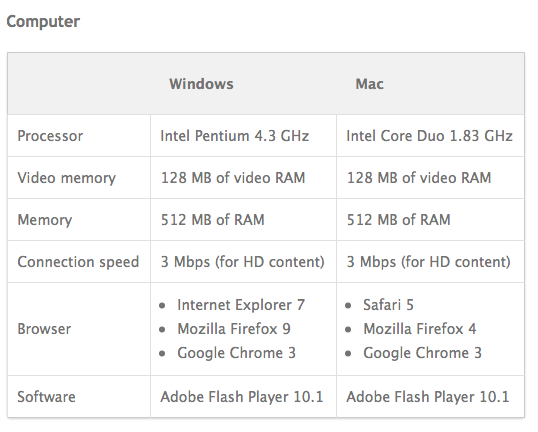Click Windows 3 Mbps HD content cell
The height and width of the screenshot is (432, 538).
243,262
